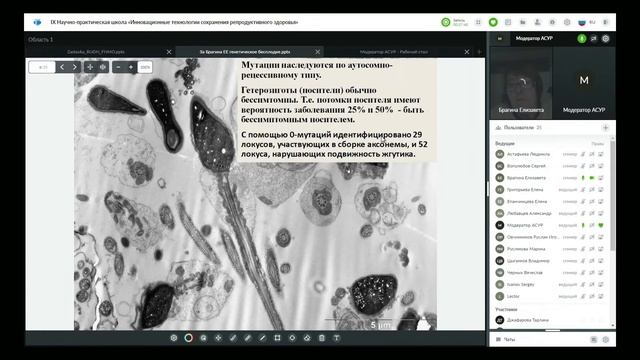
Task: Open drawing settings gear in bottom toolbar
Action: click(174, 338)
